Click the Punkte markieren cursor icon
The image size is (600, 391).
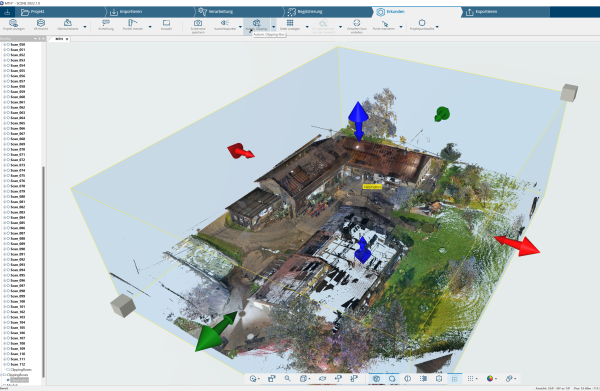point(384,25)
